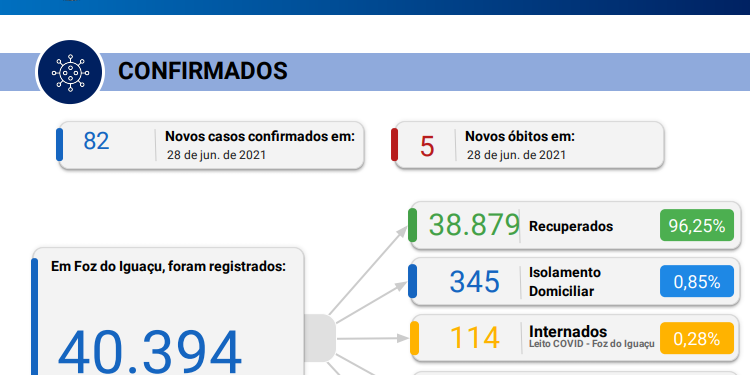750x375 pixels.
Task: Click the Recuperados label
Action: [571, 226]
